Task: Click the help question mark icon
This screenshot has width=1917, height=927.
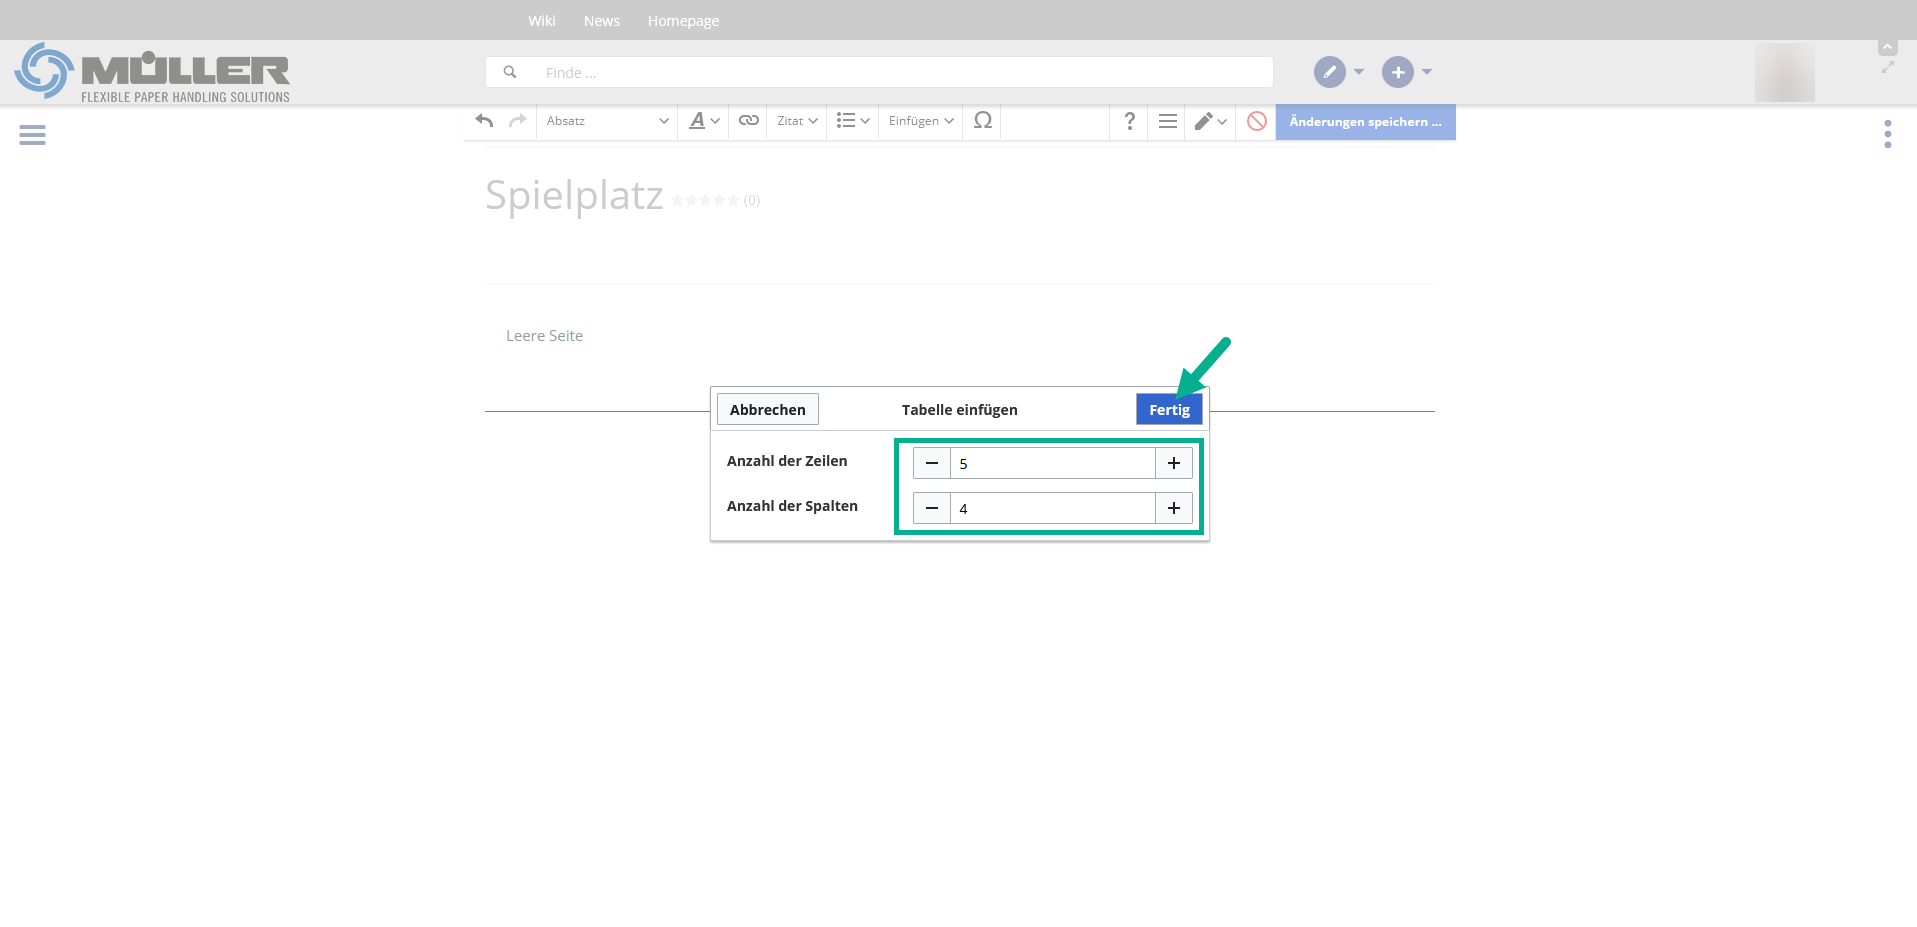Action: coord(1129,121)
